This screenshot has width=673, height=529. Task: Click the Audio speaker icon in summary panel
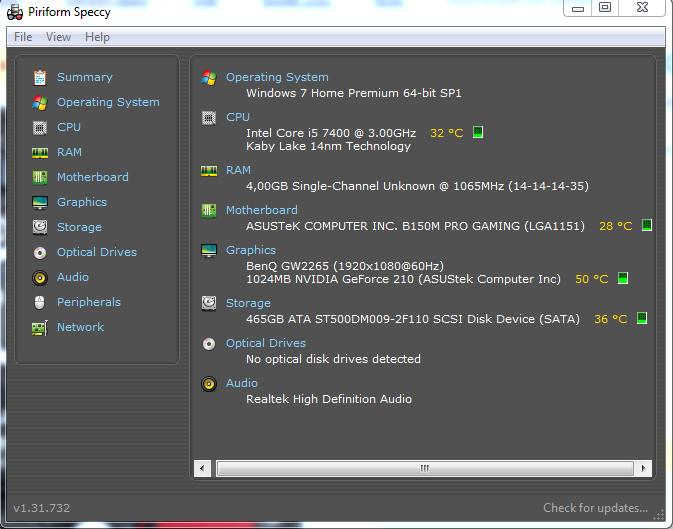point(209,383)
